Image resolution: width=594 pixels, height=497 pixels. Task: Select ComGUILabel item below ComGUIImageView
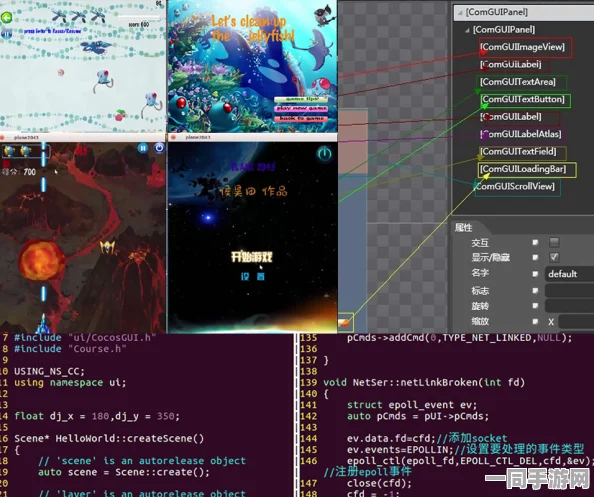pos(511,64)
